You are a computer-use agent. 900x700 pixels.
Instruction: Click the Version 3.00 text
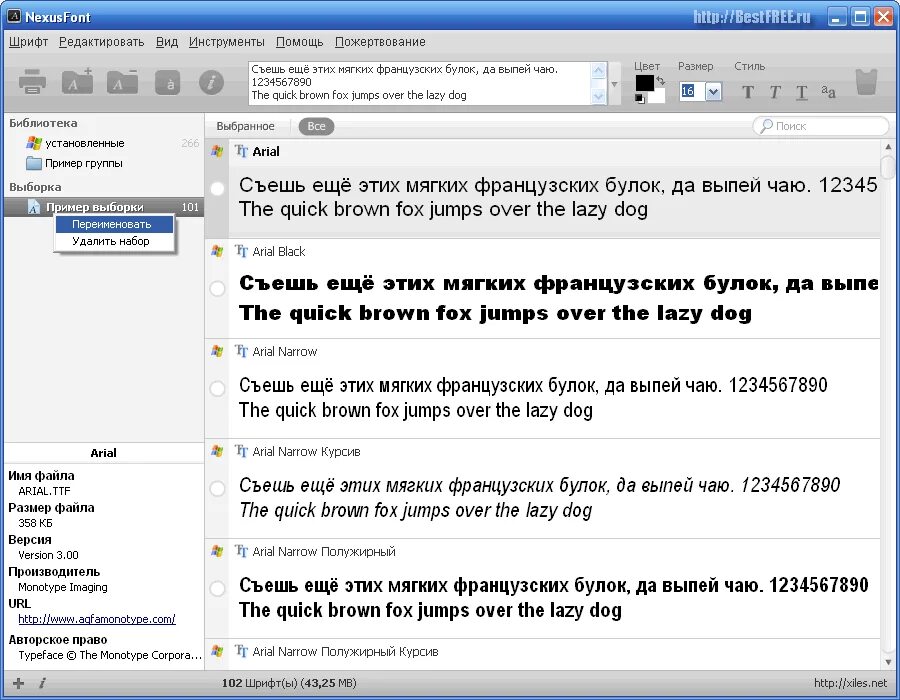[48, 555]
